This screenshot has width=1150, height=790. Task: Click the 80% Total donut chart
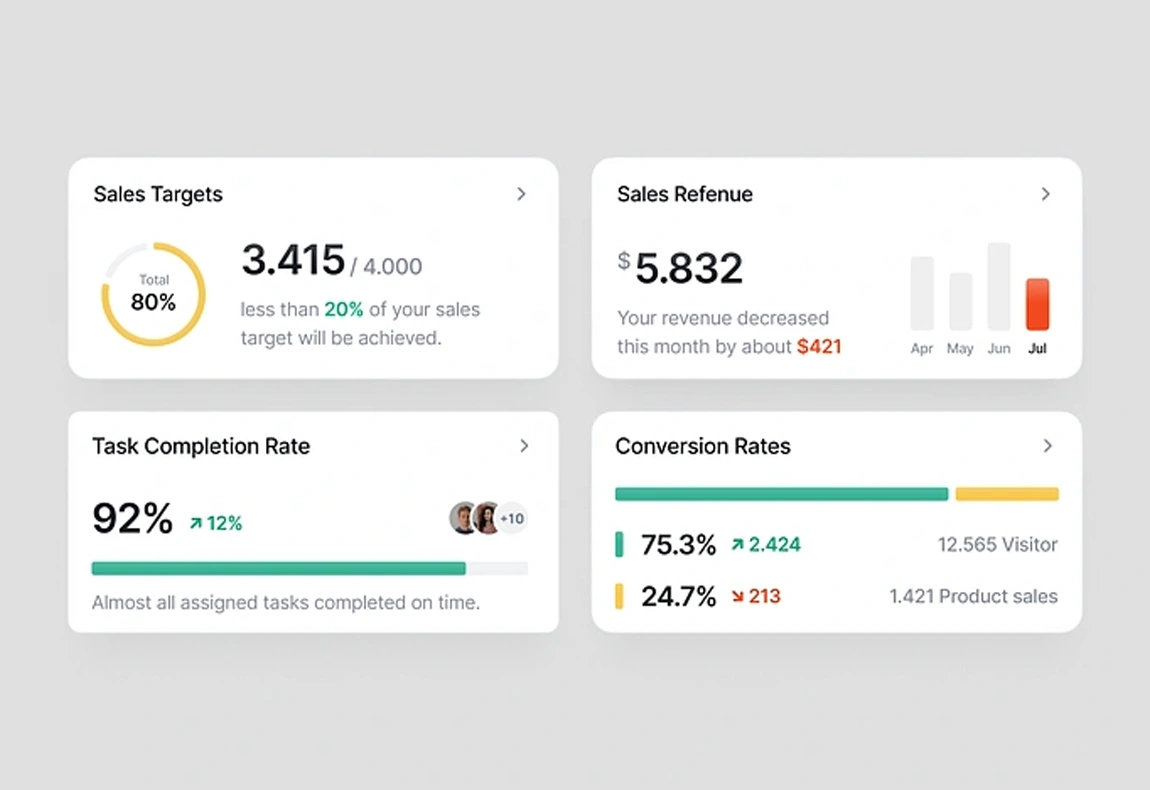(153, 294)
